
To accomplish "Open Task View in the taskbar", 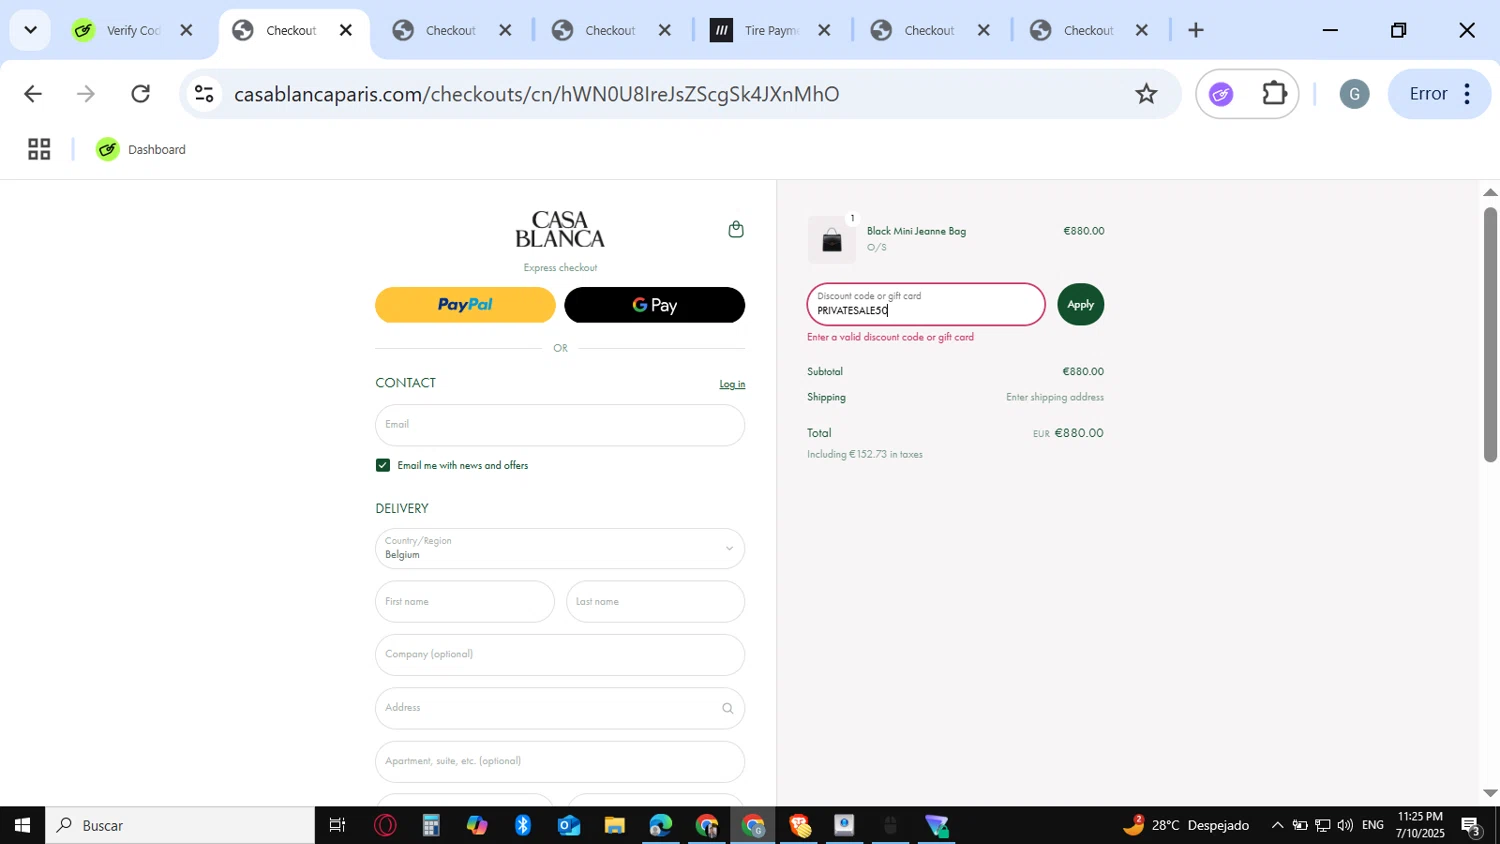I will [338, 825].
